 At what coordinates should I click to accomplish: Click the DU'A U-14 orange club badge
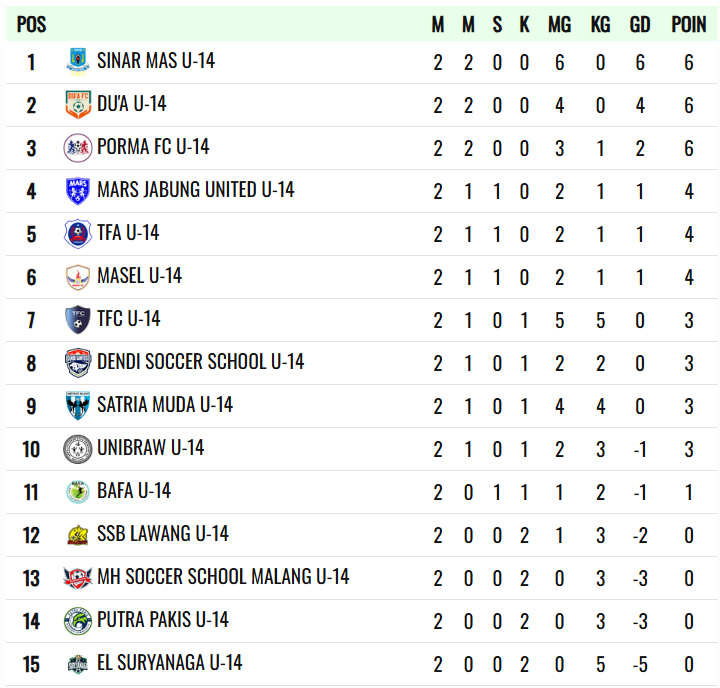pos(78,104)
